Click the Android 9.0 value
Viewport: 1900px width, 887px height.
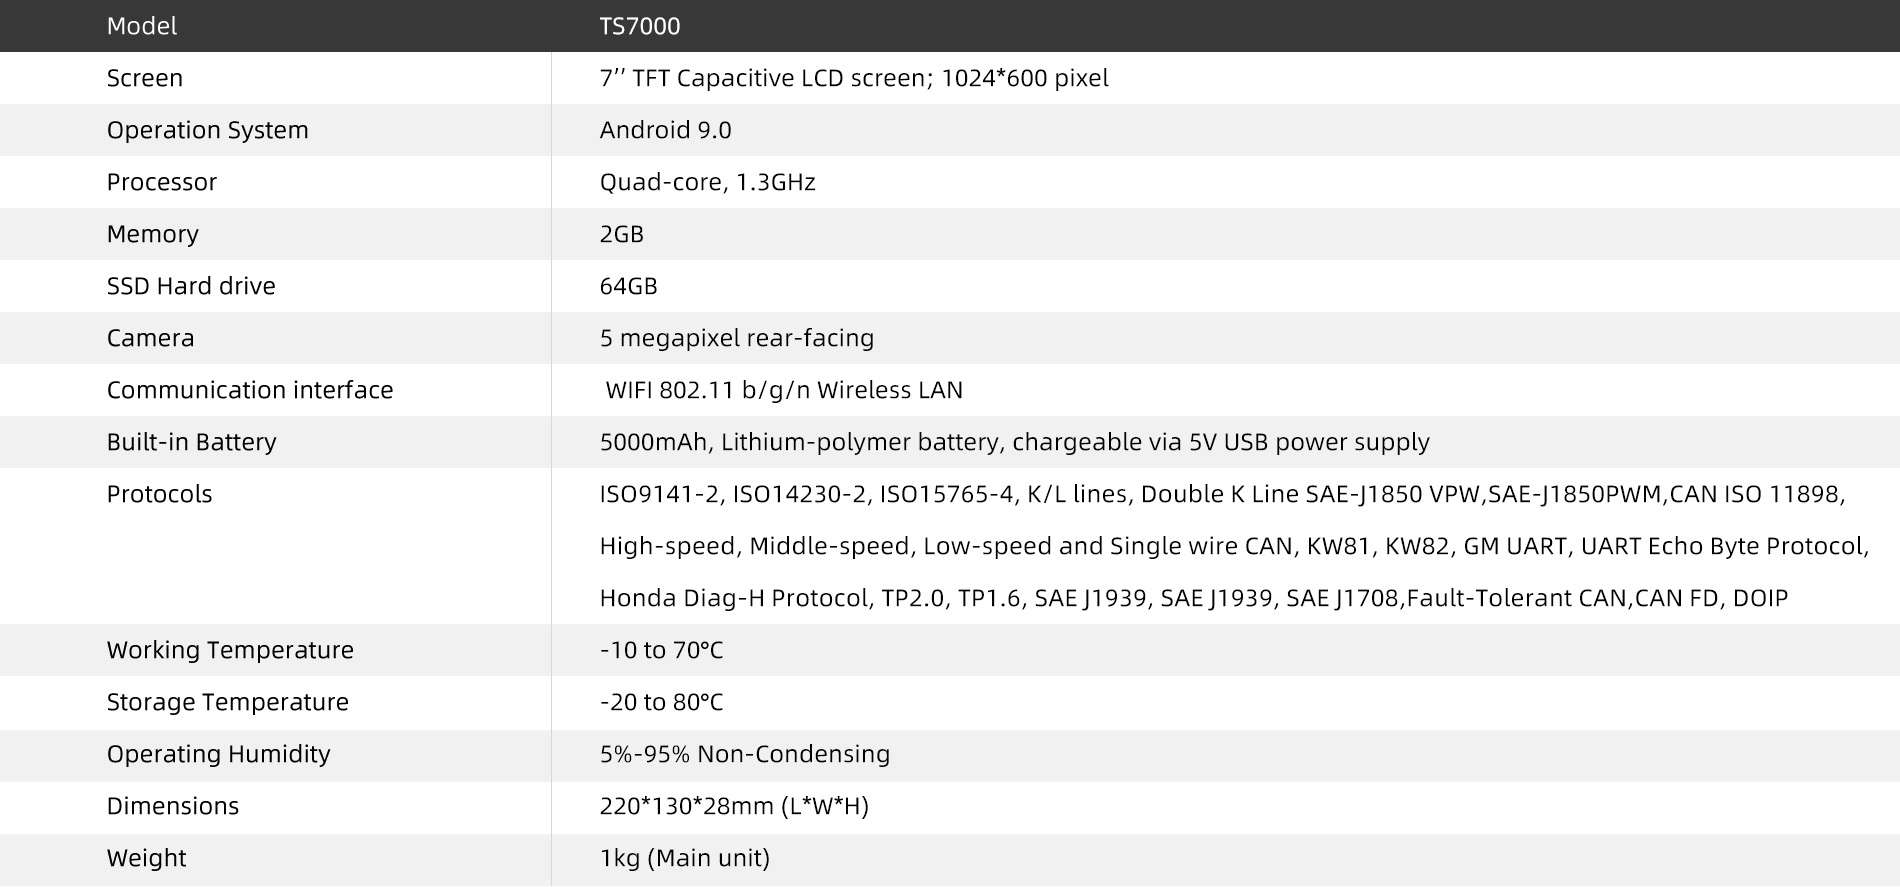point(666,130)
